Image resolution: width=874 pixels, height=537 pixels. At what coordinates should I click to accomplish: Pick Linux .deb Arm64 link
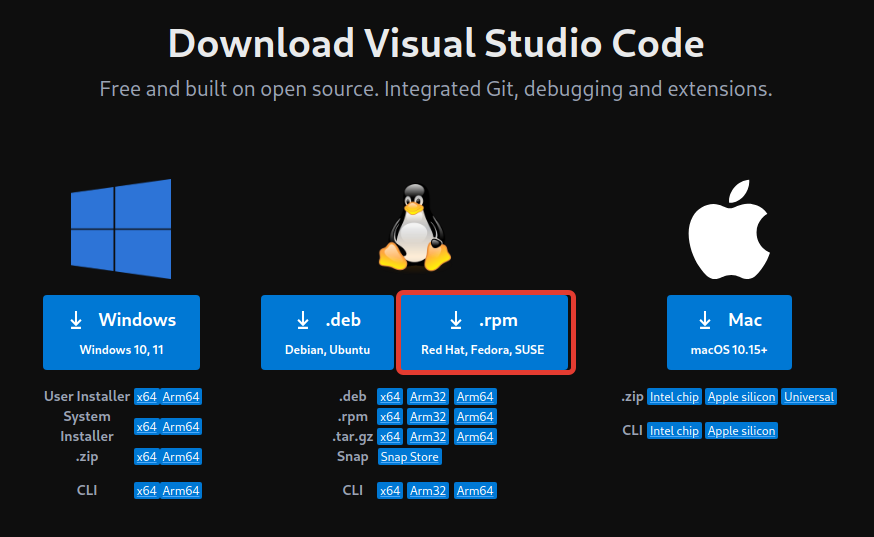[x=475, y=396]
